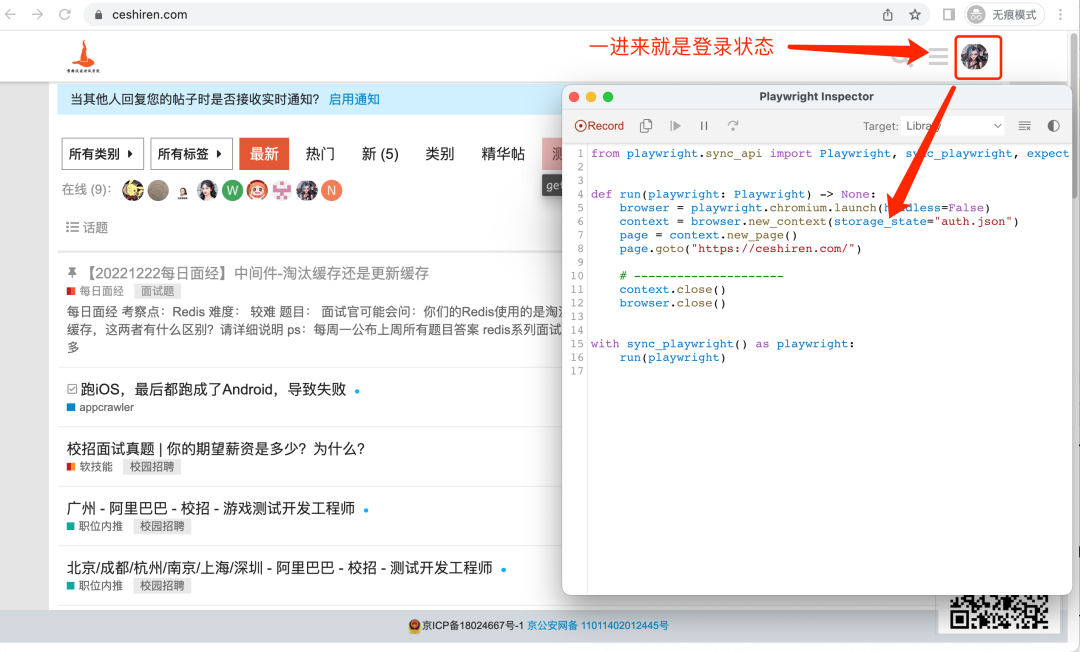Click the Step over icon in Playwright Inspector

[x=733, y=125]
